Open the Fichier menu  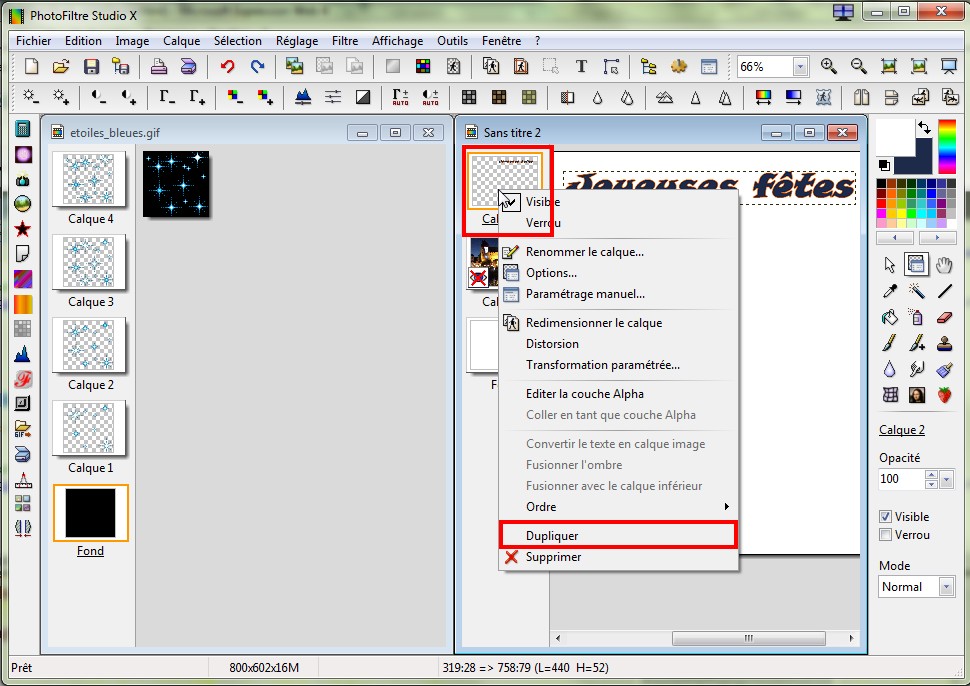[x=33, y=41]
